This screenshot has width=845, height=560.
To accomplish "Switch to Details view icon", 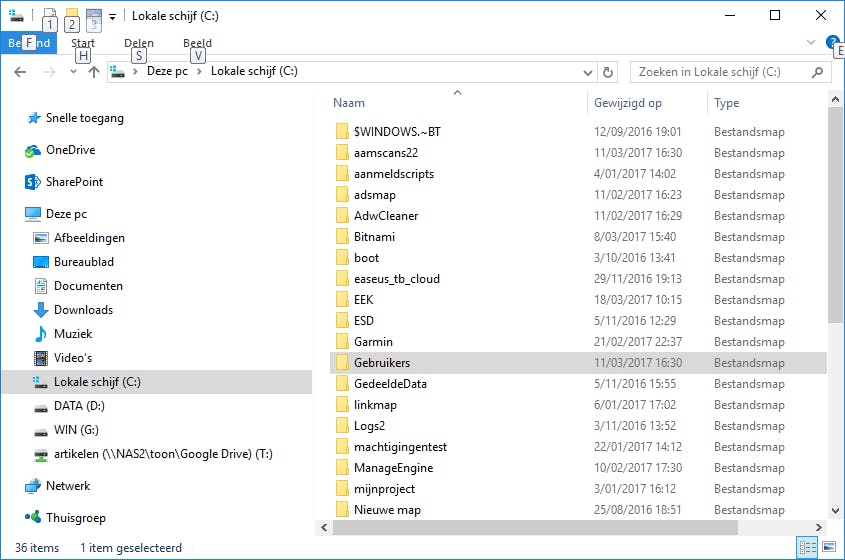I will point(807,548).
